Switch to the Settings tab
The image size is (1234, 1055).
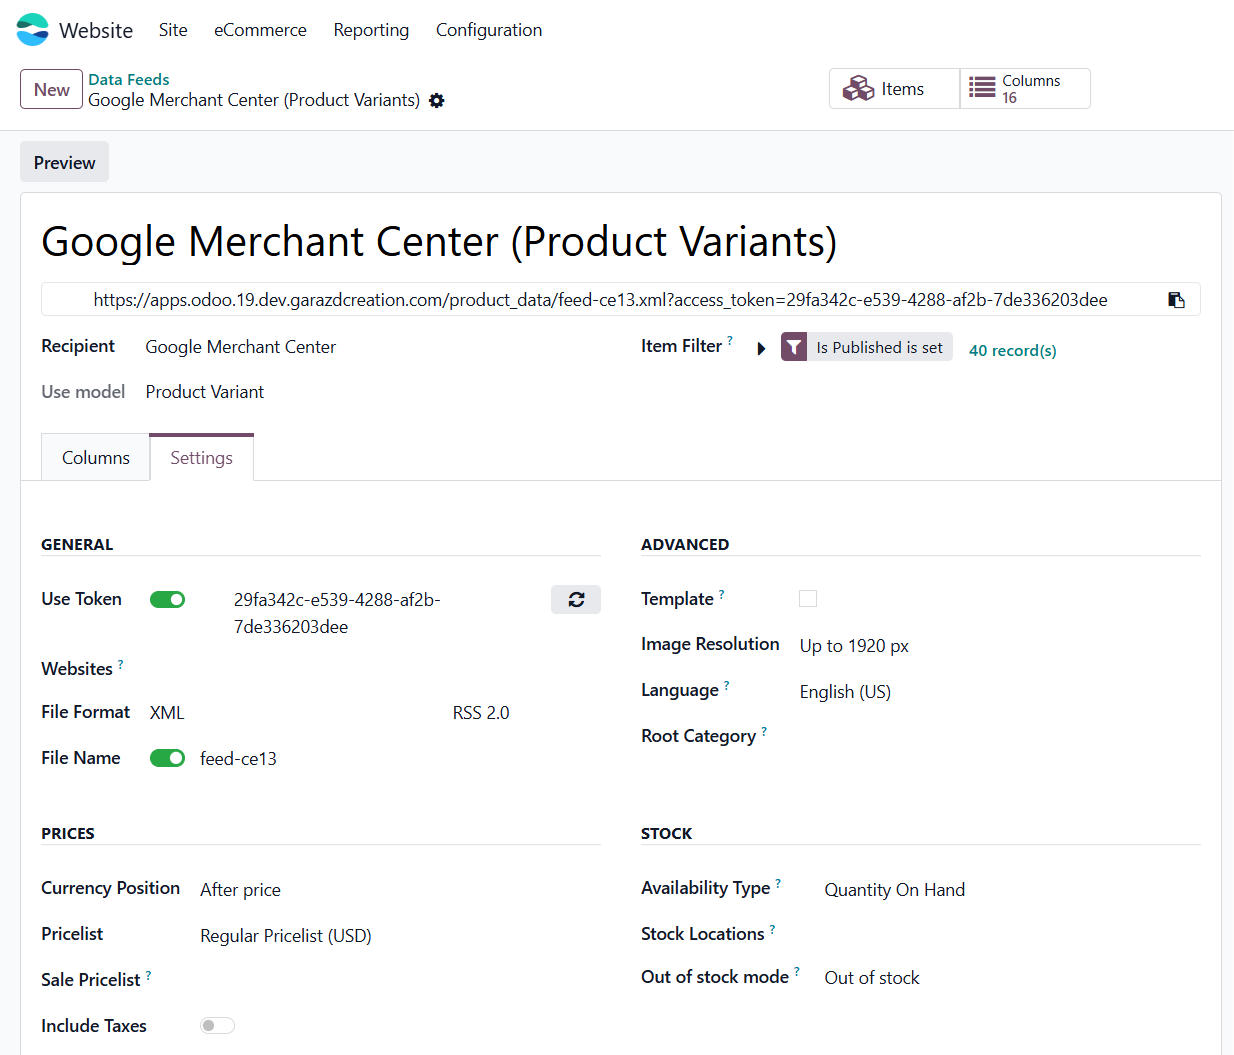tap(201, 458)
